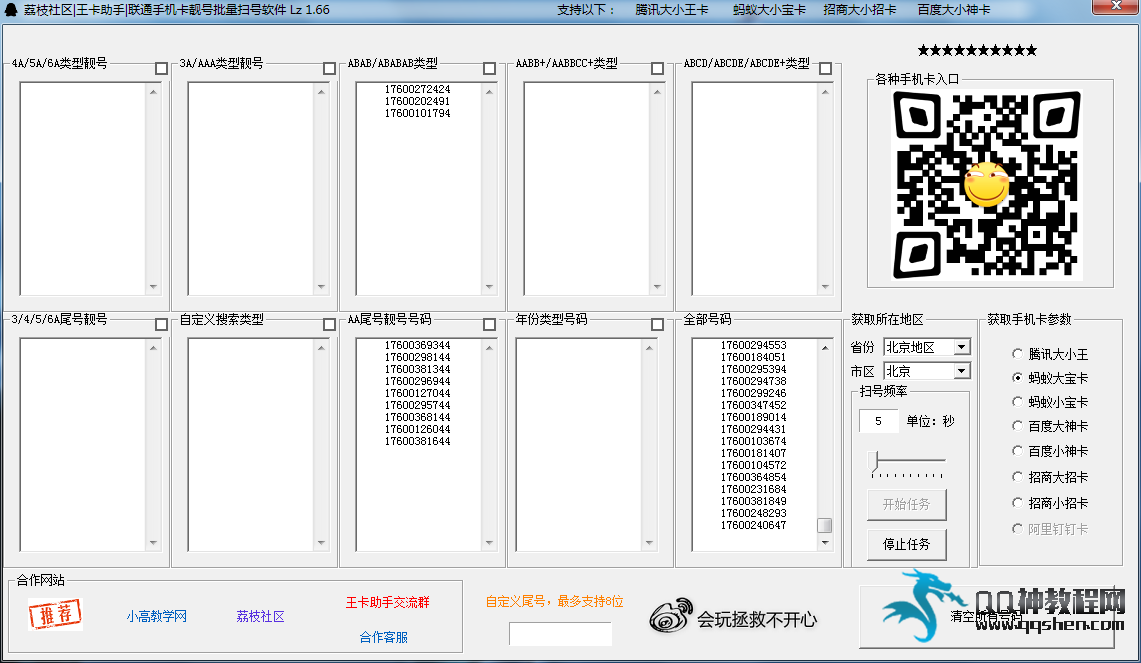Image resolution: width=1141 pixels, height=663 pixels.
Task: Open the 王卡助手交流群 link
Action: 388,603
